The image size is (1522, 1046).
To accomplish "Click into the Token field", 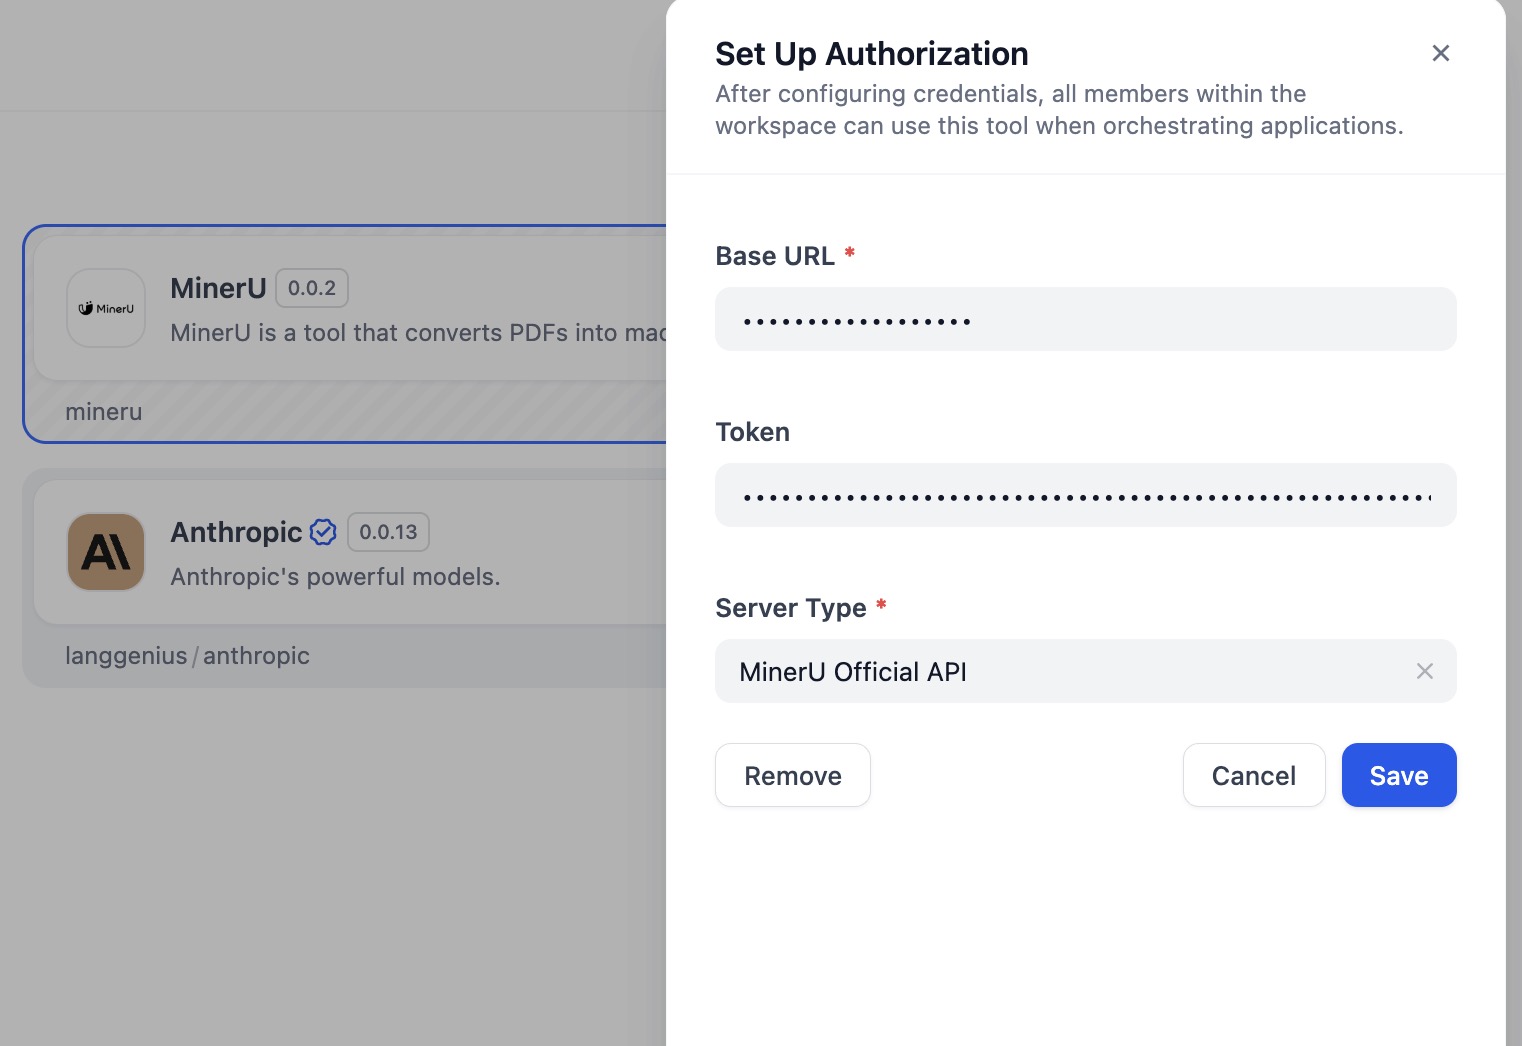I will coord(1085,495).
